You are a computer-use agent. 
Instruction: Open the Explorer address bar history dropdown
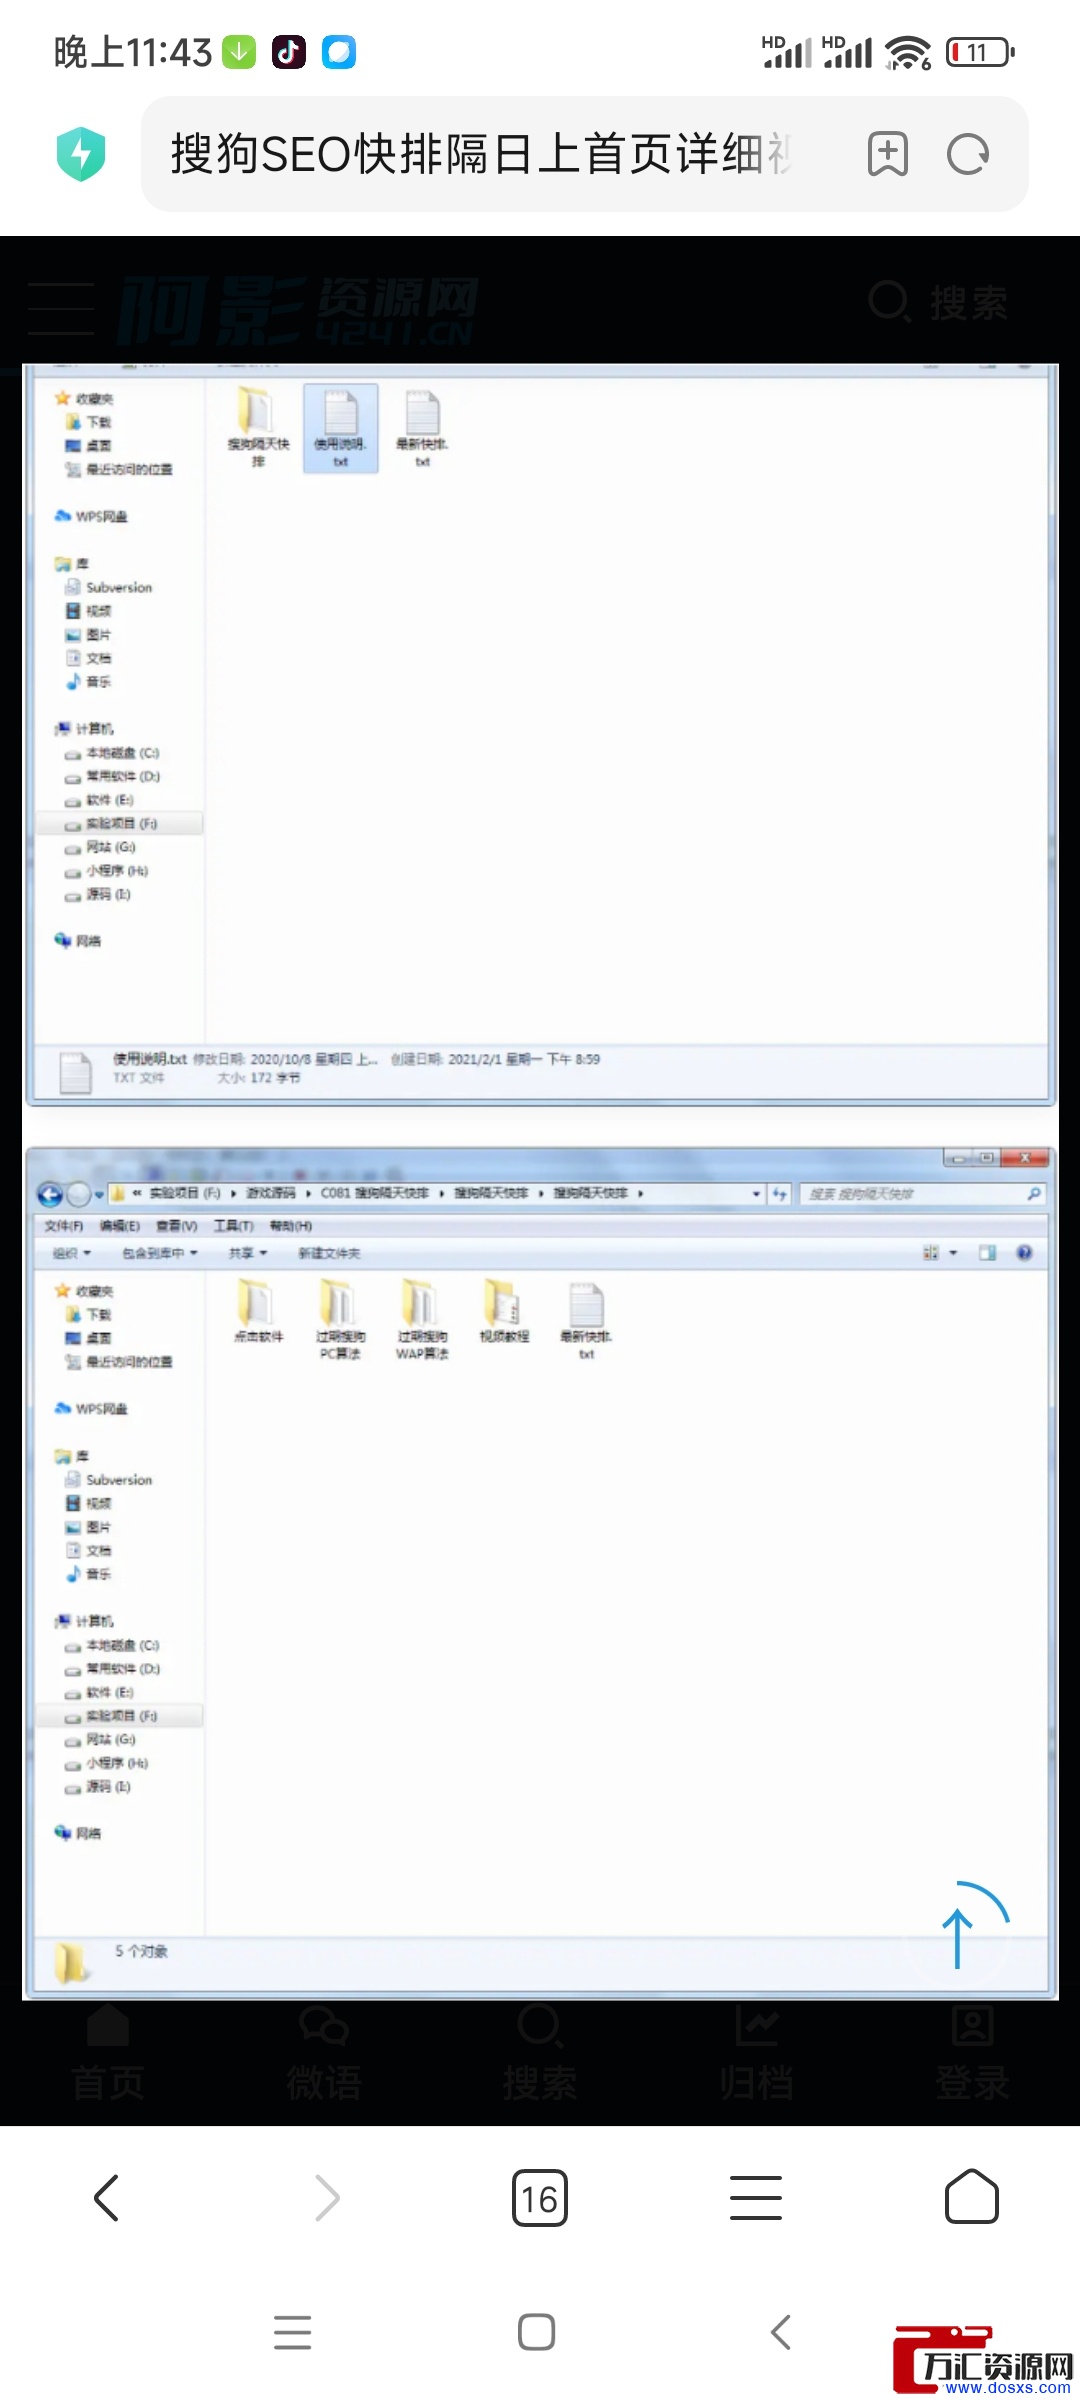(x=756, y=1194)
